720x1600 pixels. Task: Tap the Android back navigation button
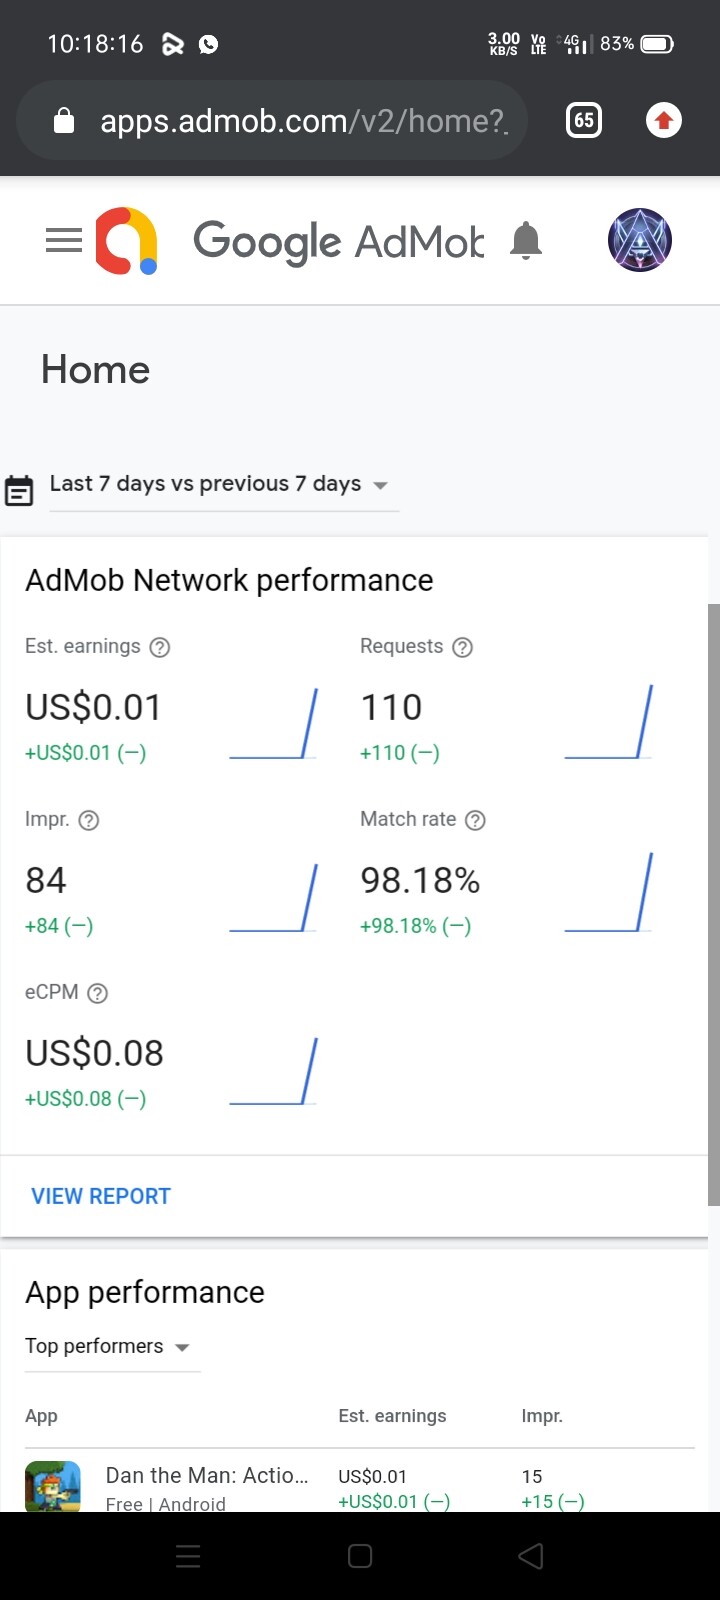click(531, 1556)
